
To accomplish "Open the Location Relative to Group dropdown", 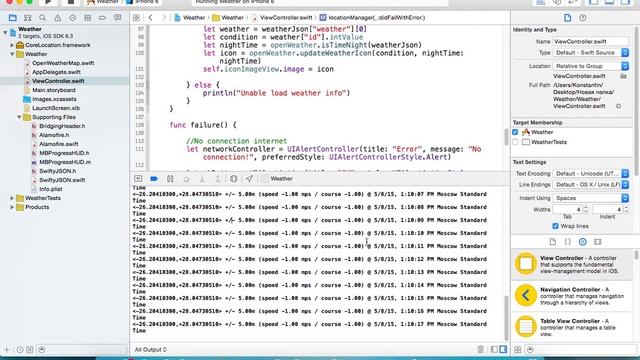I will coord(591,66).
